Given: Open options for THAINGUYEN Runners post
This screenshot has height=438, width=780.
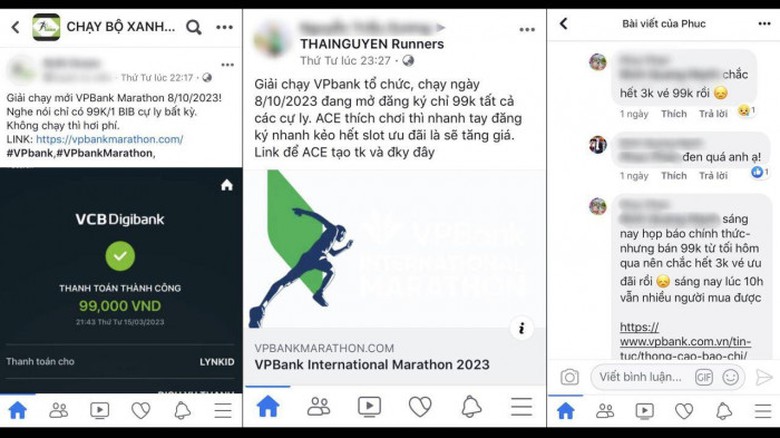Looking at the screenshot, I should (x=527, y=30).
